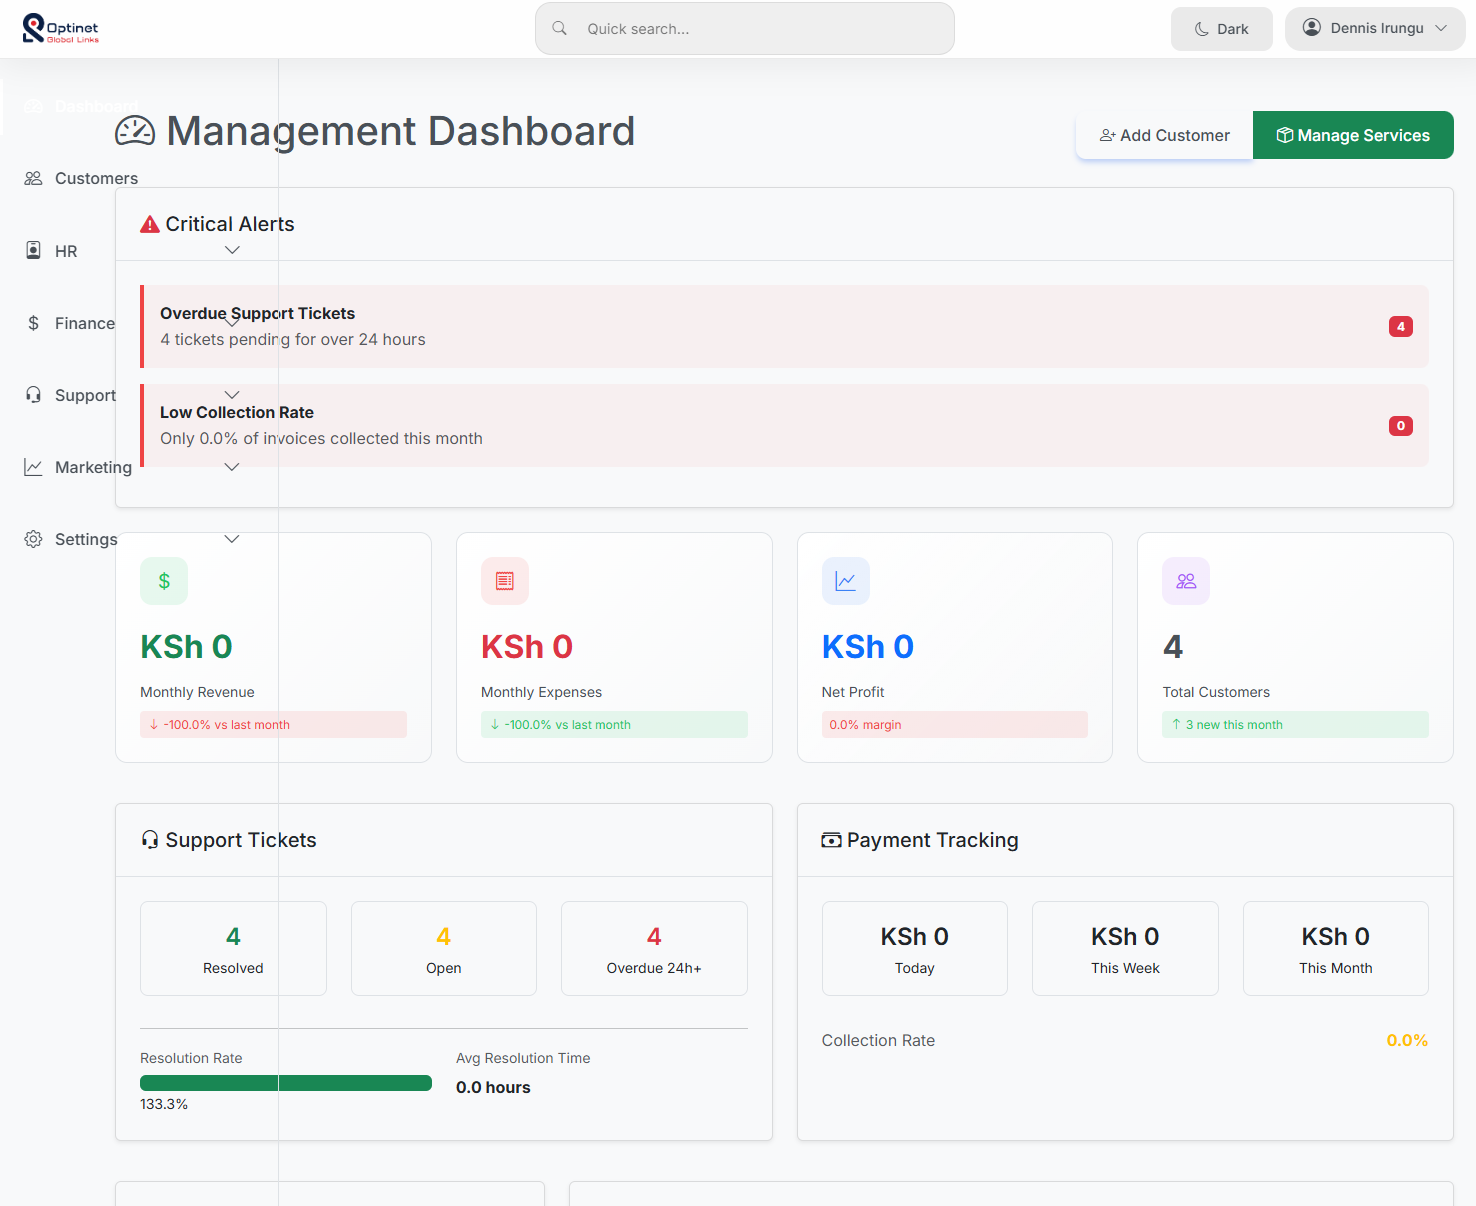Click the moon icon on Dark button
This screenshot has width=1476, height=1206.
pyautogui.click(x=1202, y=29)
